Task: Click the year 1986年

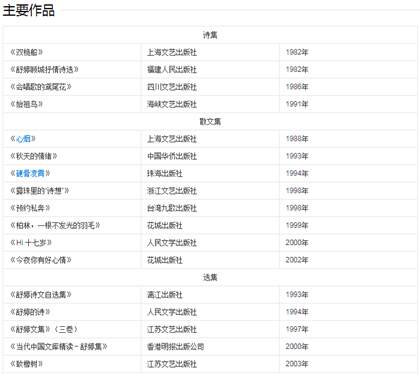Action: click(x=297, y=87)
